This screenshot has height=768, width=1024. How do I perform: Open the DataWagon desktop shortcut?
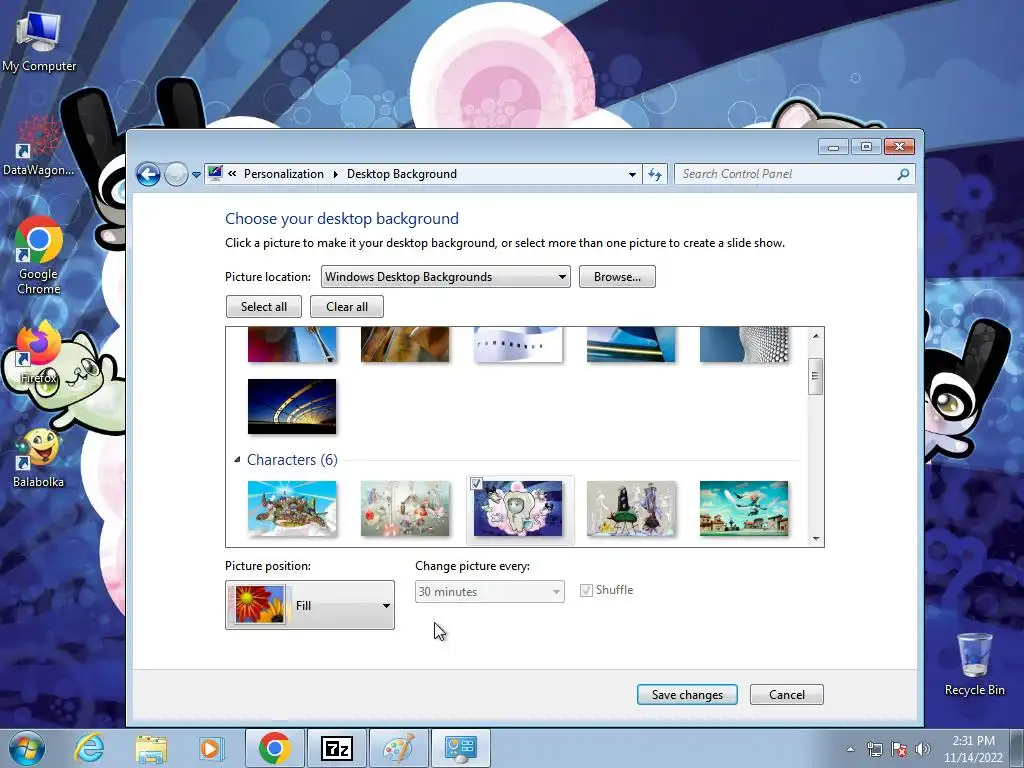pyautogui.click(x=39, y=147)
